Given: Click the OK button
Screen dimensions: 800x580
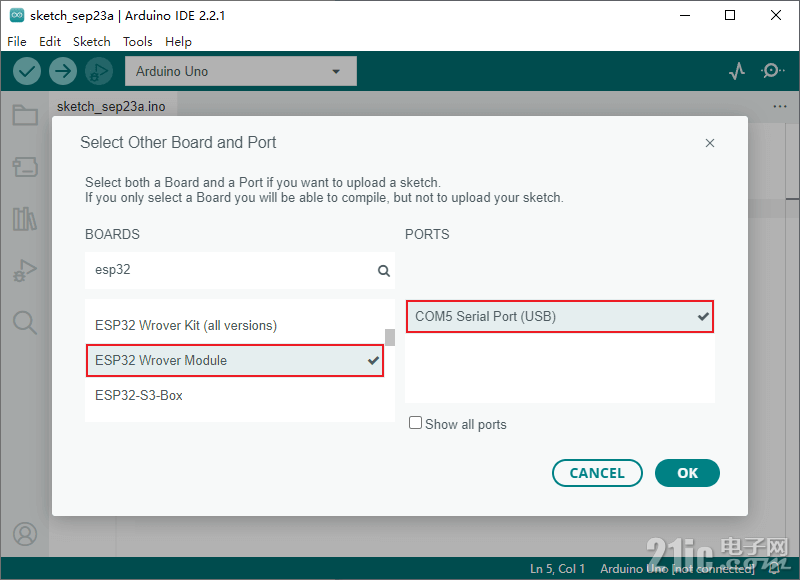Looking at the screenshot, I should coord(687,473).
